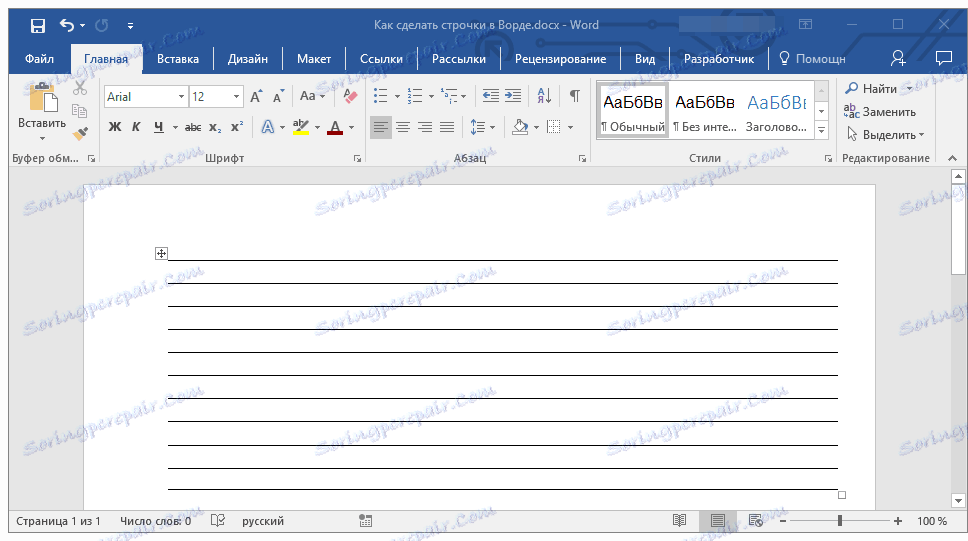968x541 pixels.
Task: Justify the paragraph text
Action: pyautogui.click(x=447, y=127)
